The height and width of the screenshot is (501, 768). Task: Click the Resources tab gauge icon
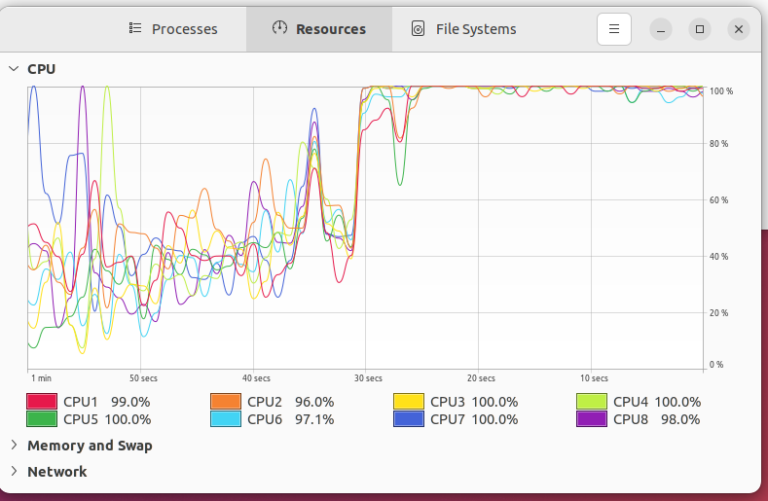tap(280, 29)
